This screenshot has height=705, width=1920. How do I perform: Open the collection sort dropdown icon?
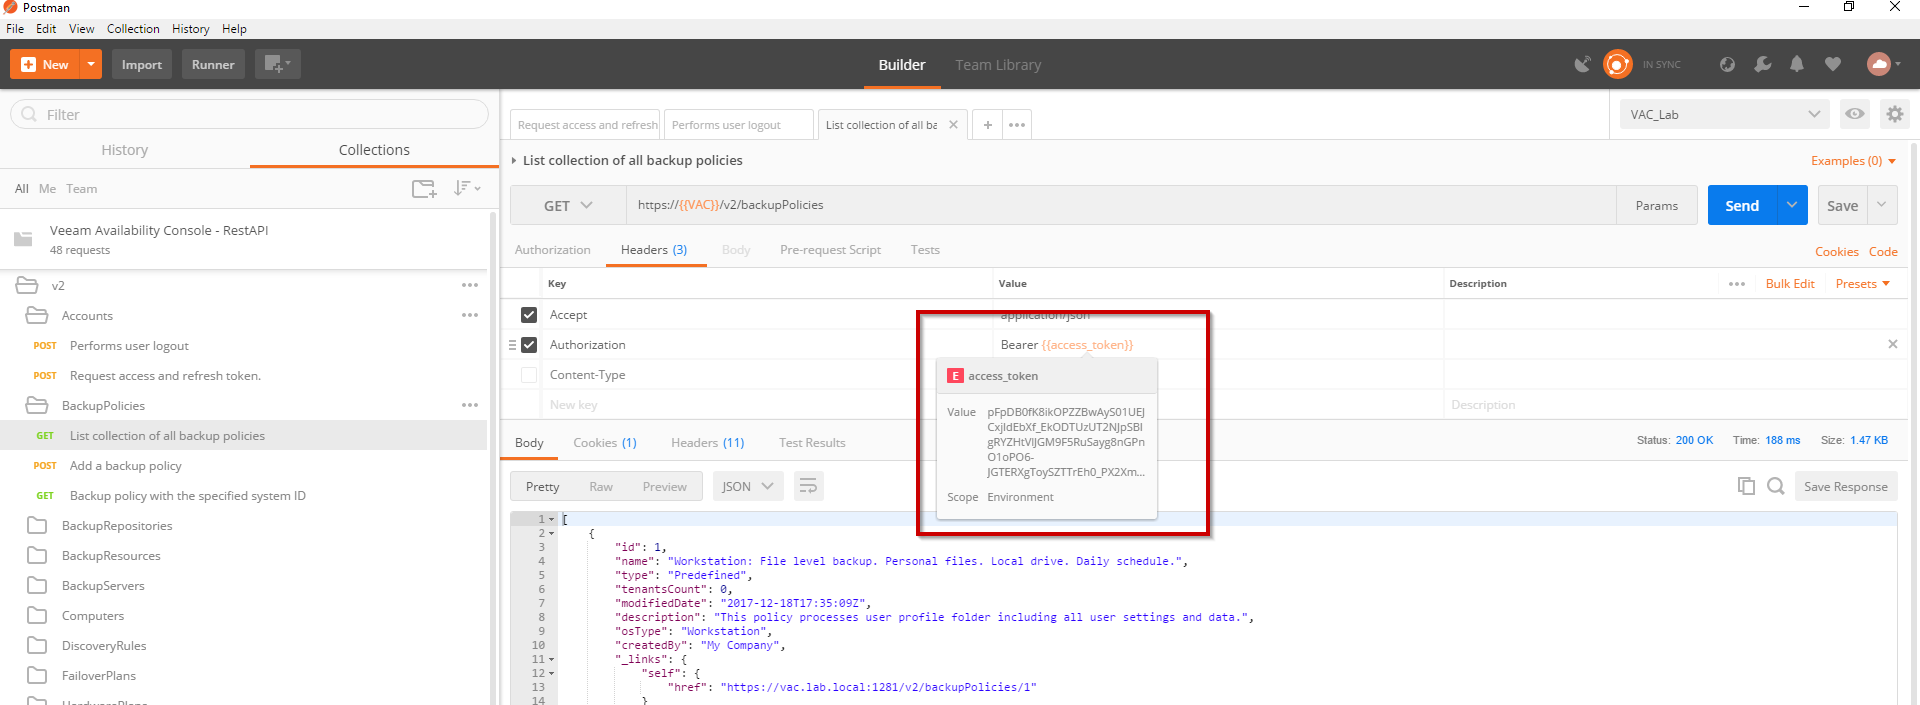[466, 188]
